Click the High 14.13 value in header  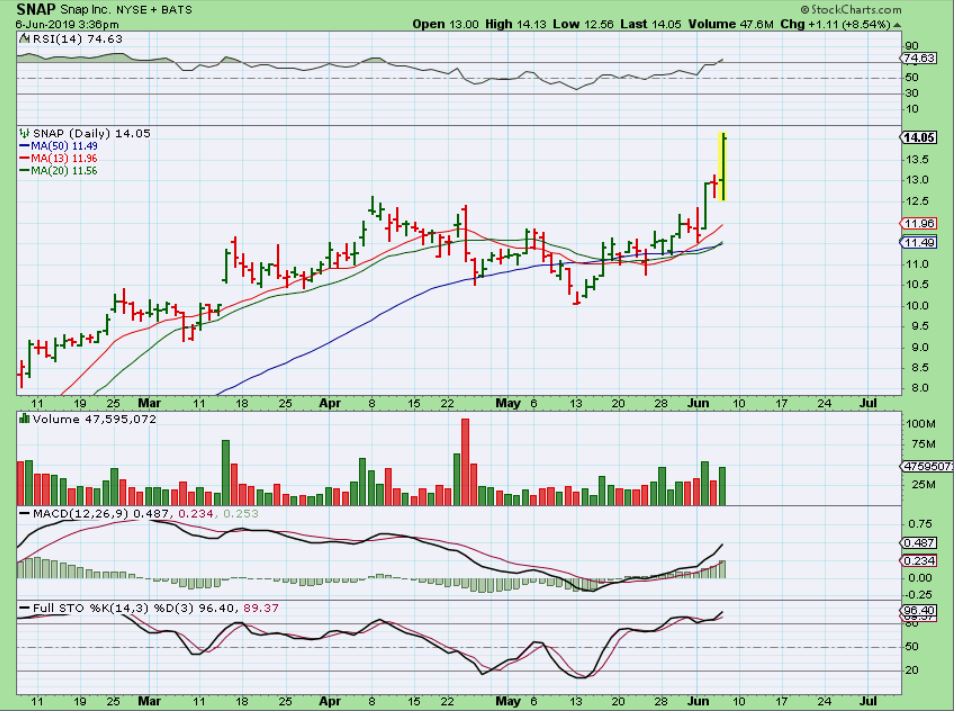click(516, 24)
